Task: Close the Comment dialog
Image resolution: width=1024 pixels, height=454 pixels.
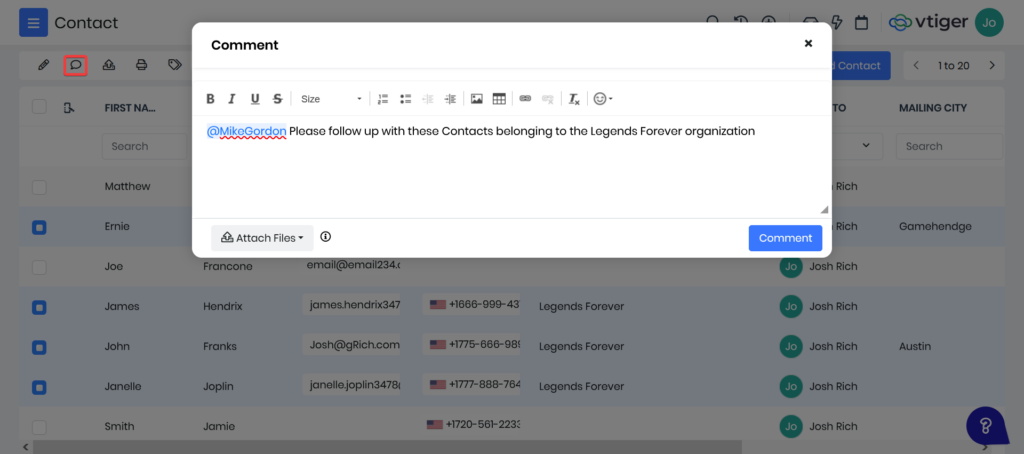Action: [x=808, y=43]
